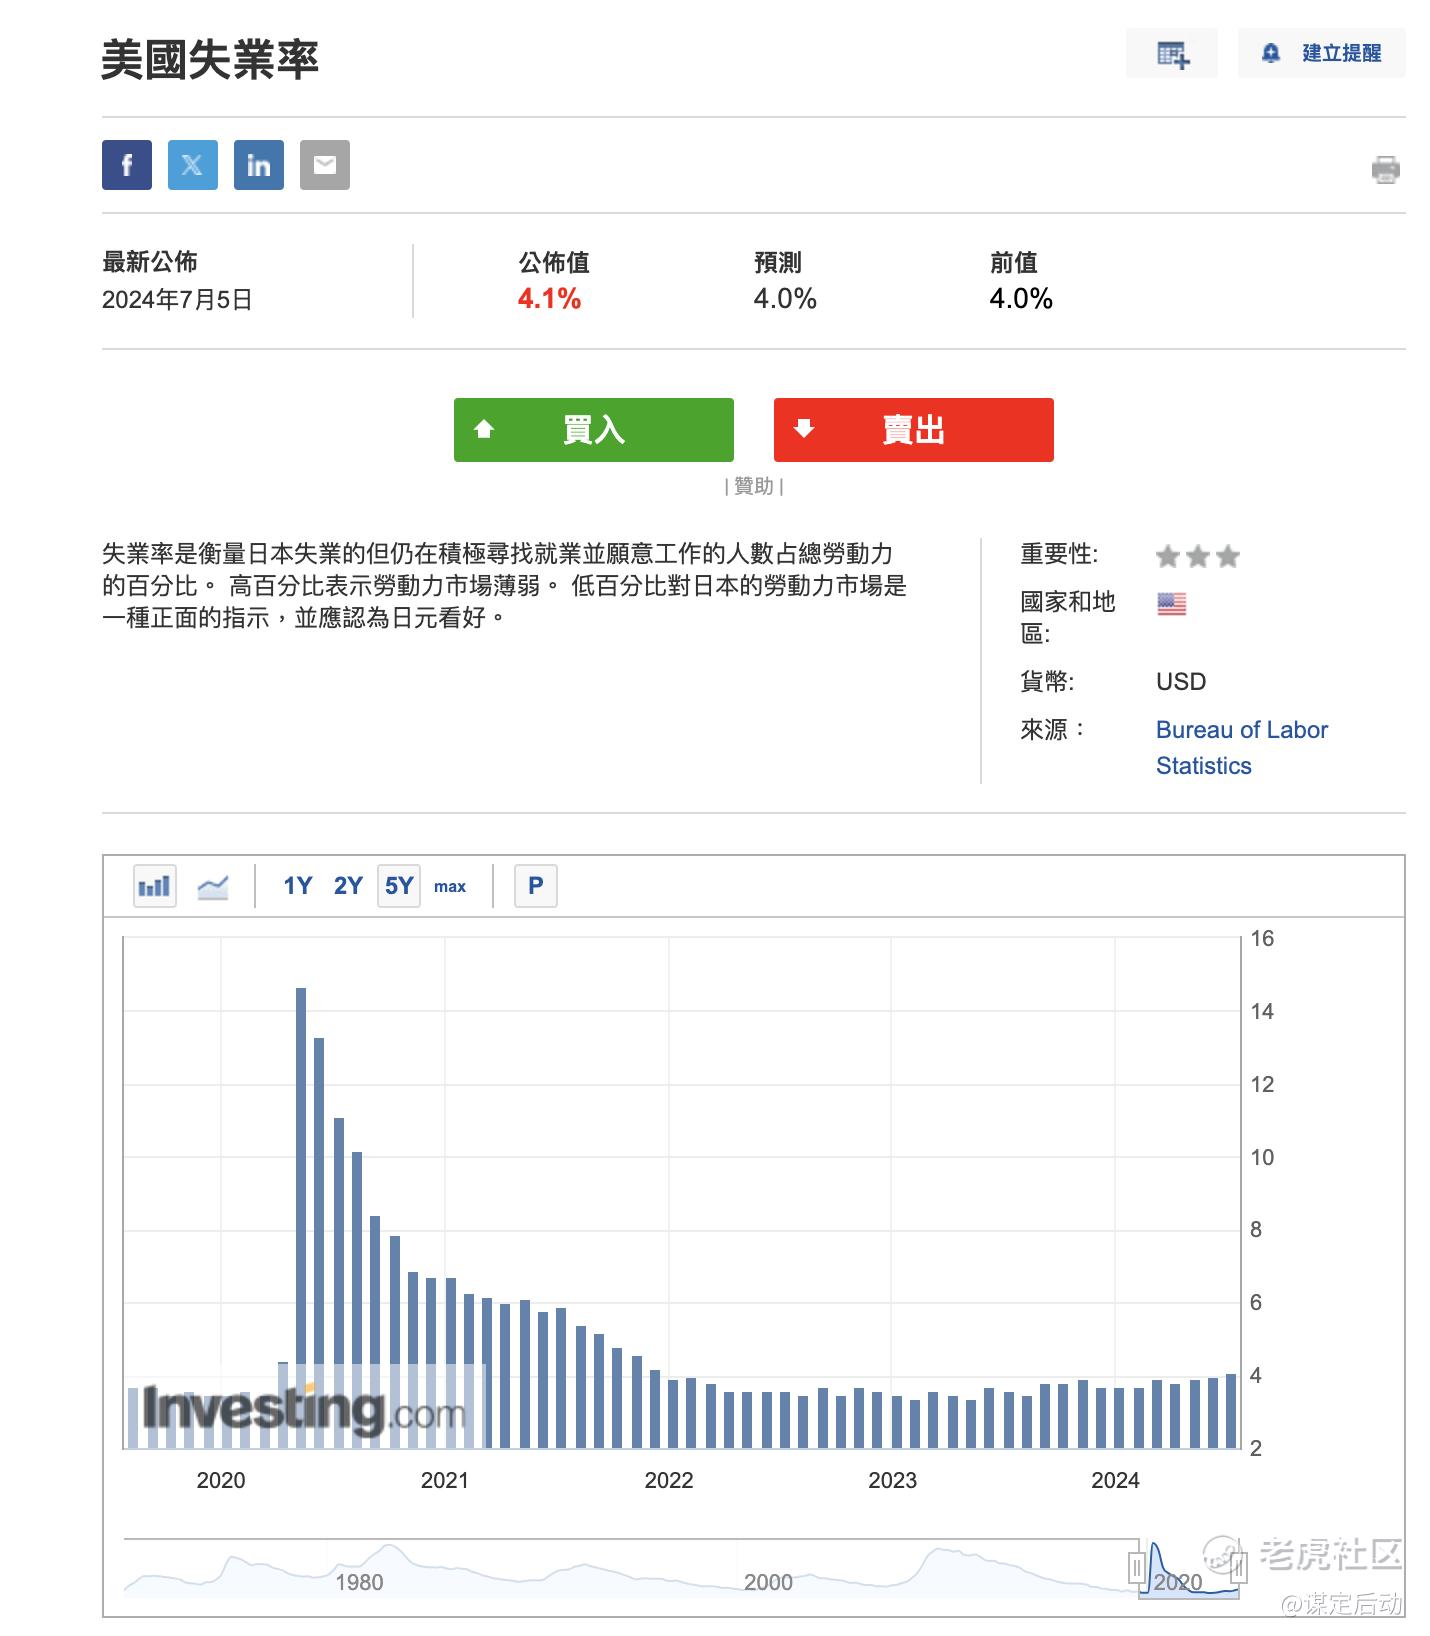This screenshot has height=1636, width=1430.
Task: Click the left range handle of navigator
Action: tap(1138, 1567)
